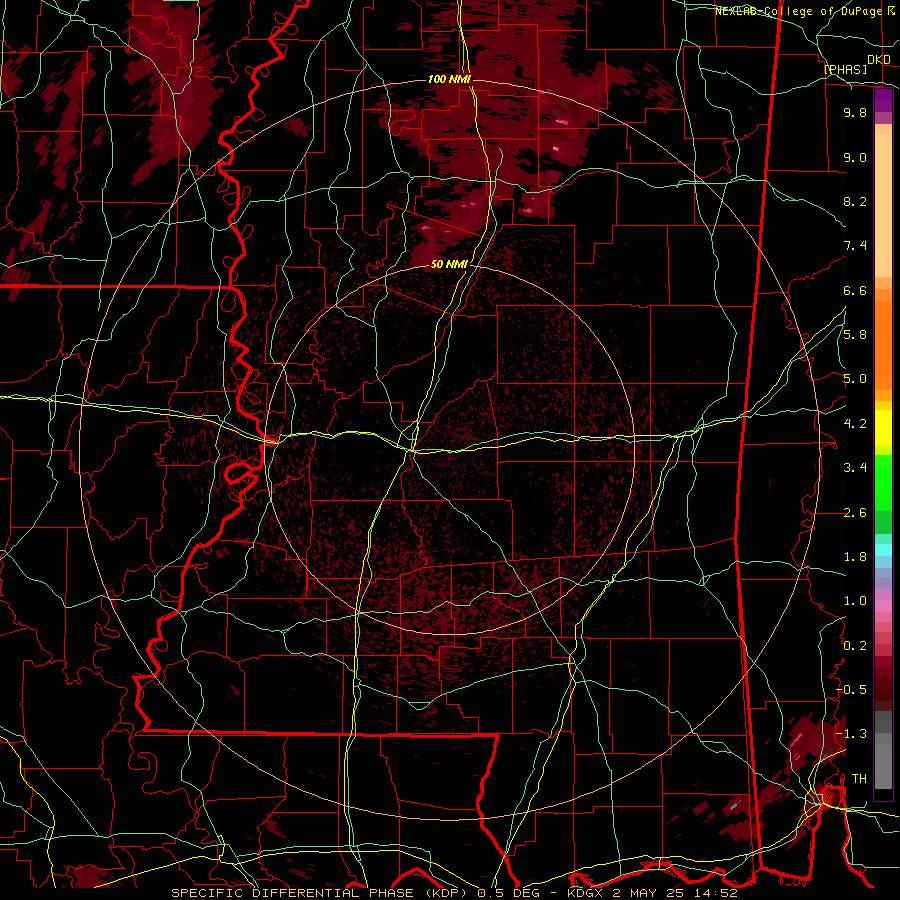This screenshot has width=900, height=900.
Task: Click the 5.0 scale value
Action: [x=855, y=379]
